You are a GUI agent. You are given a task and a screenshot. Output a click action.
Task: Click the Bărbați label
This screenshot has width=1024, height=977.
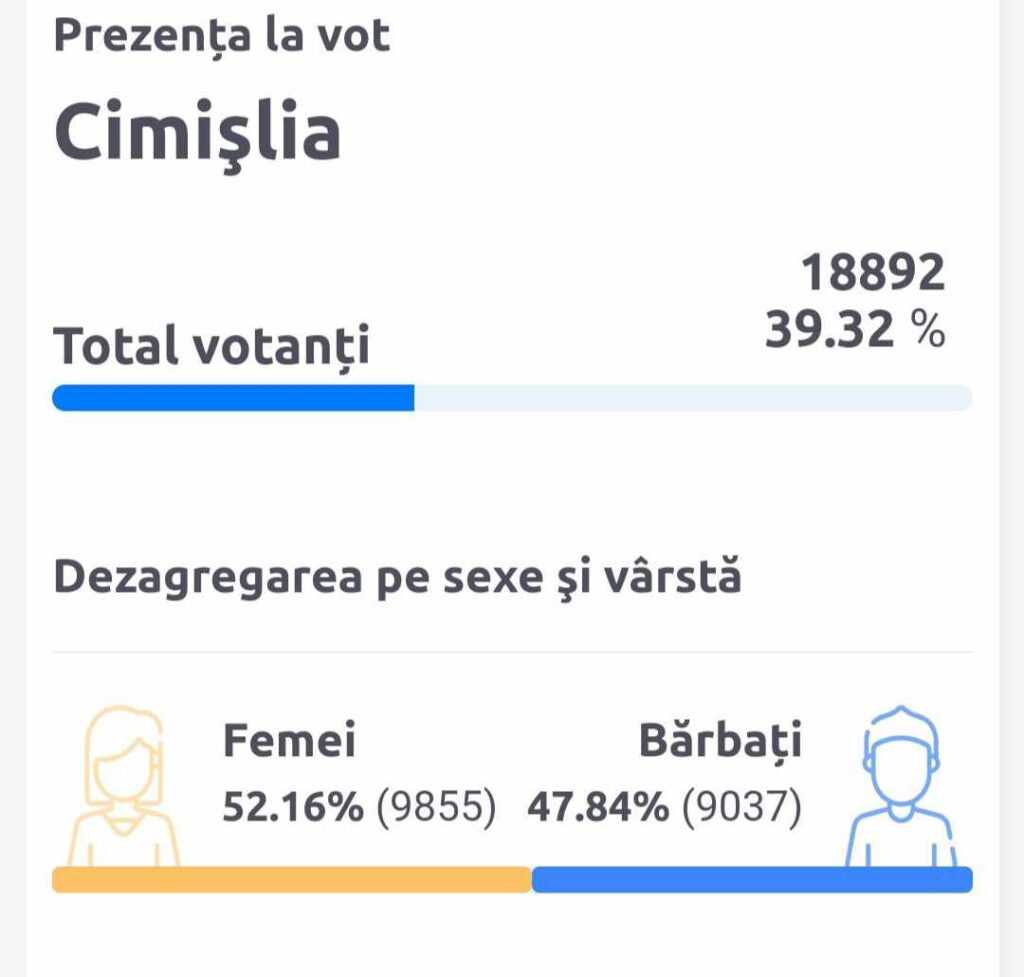click(x=720, y=741)
